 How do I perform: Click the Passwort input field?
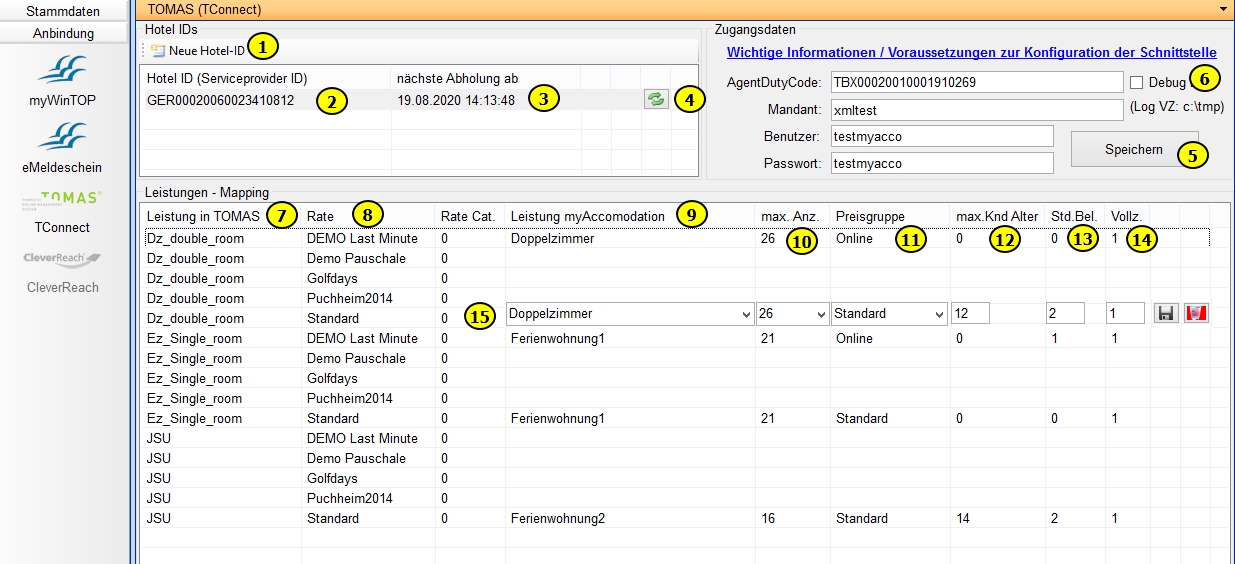pos(942,163)
